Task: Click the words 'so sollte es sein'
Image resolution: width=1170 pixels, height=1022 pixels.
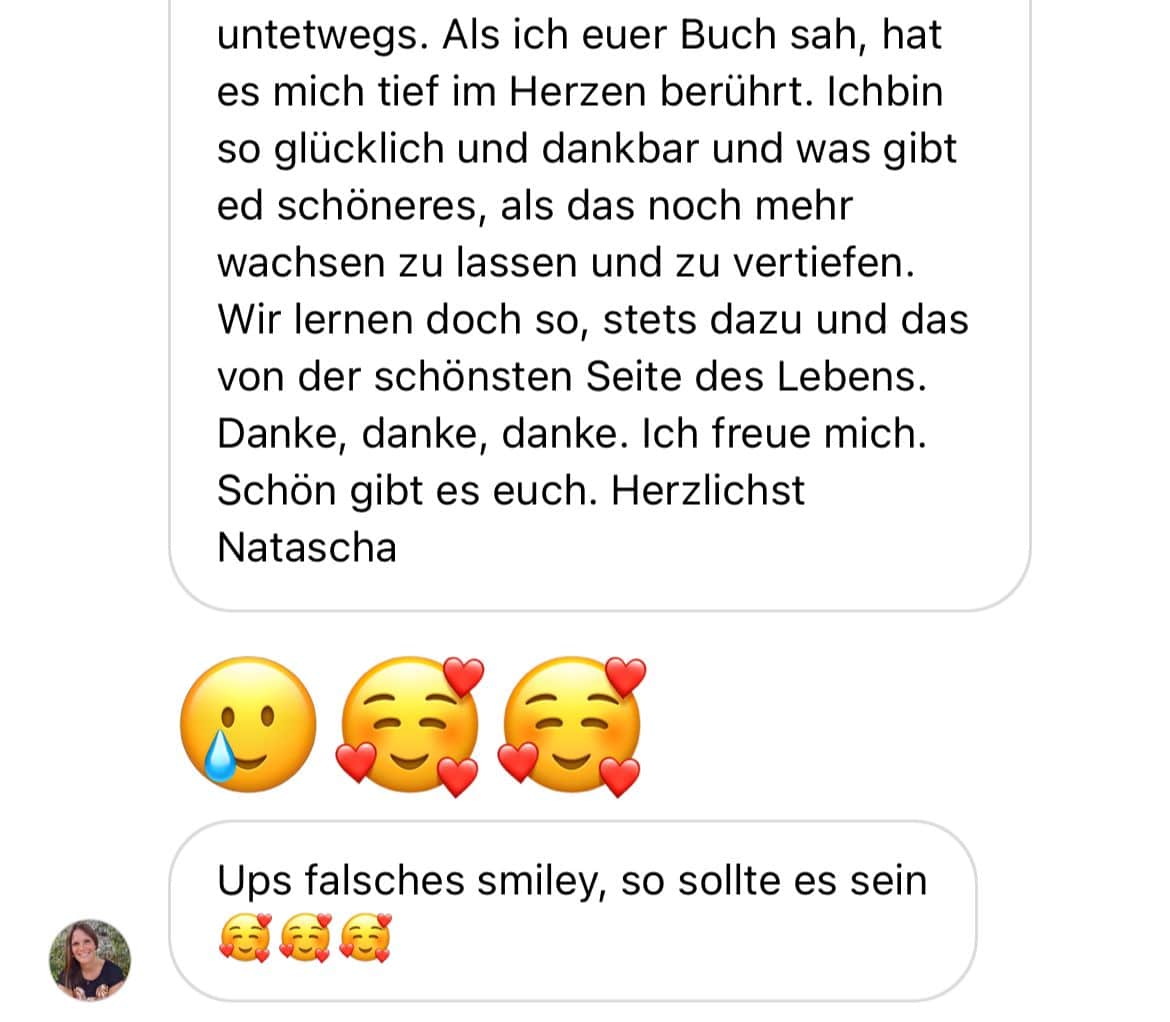Action: [774, 881]
